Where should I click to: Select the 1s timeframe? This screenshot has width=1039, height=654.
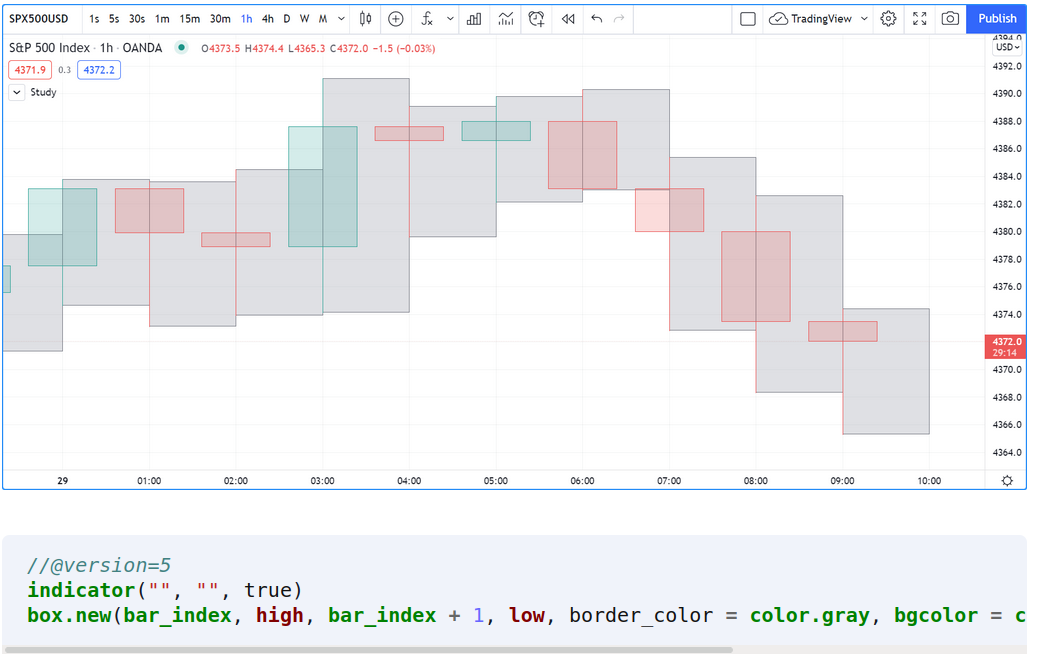tap(94, 19)
